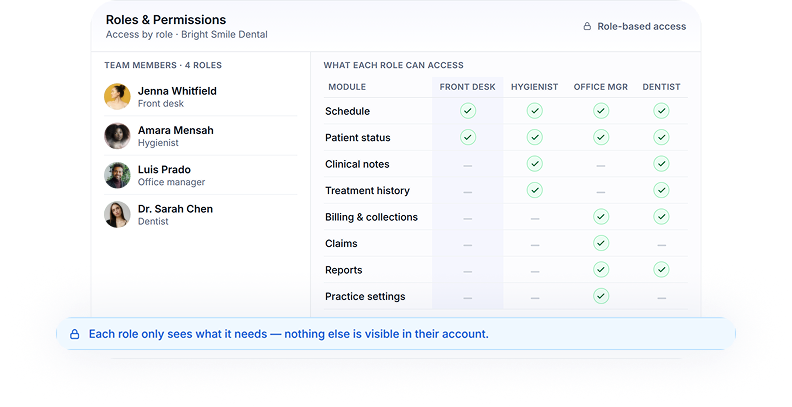
Task: Select the Dentist column header
Action: 661,87
